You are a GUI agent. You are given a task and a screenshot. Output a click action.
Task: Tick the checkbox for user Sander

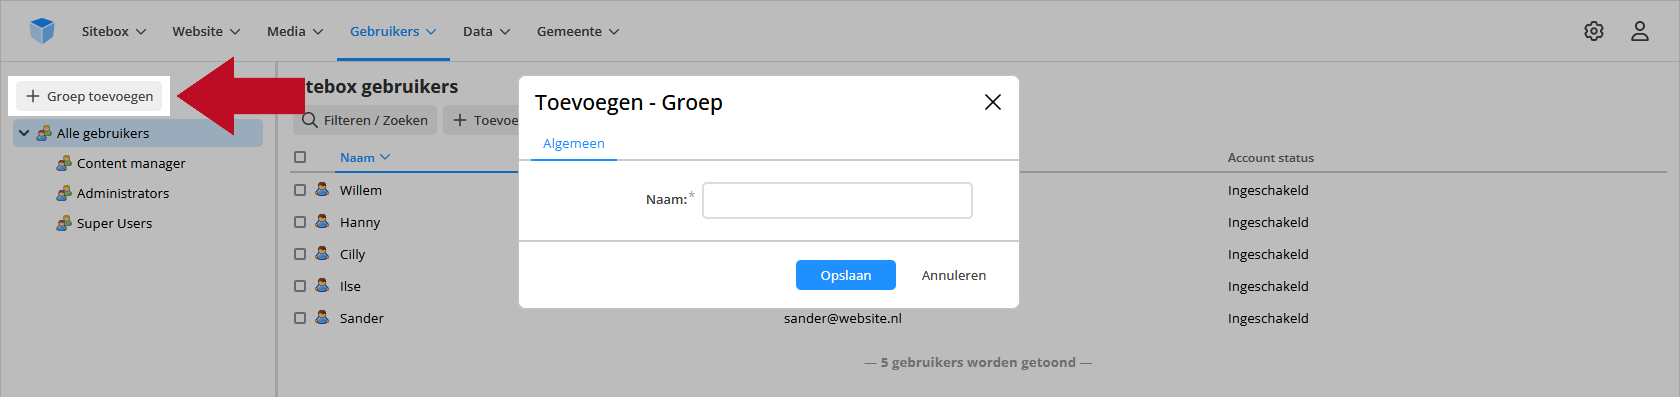tap(300, 318)
